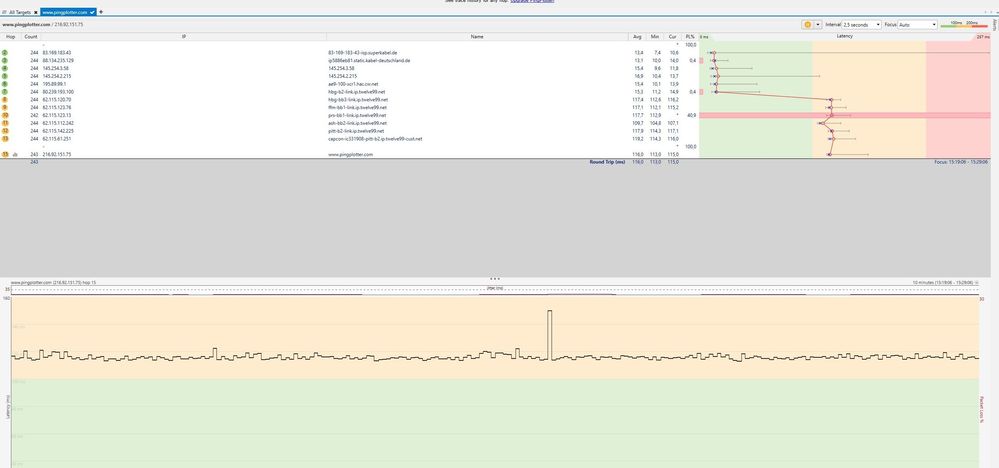The height and width of the screenshot is (468, 999).
Task: Click name ffm-bb1-link.ip.twelve99.net
Action: point(357,107)
